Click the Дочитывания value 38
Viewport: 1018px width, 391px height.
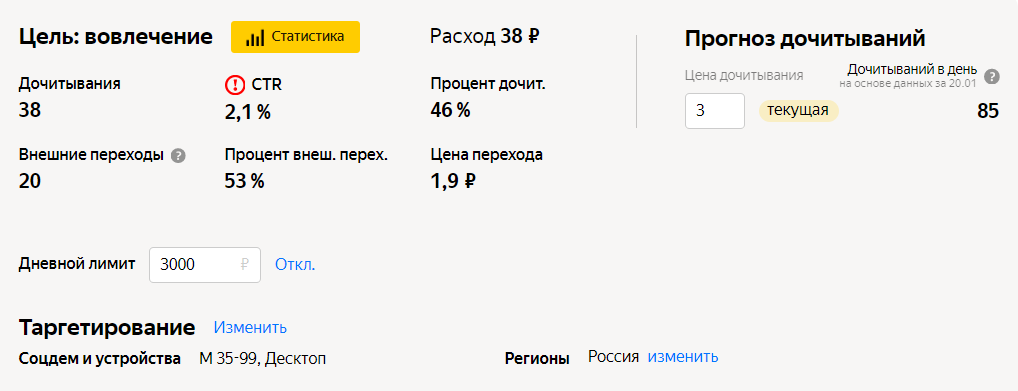click(x=30, y=110)
